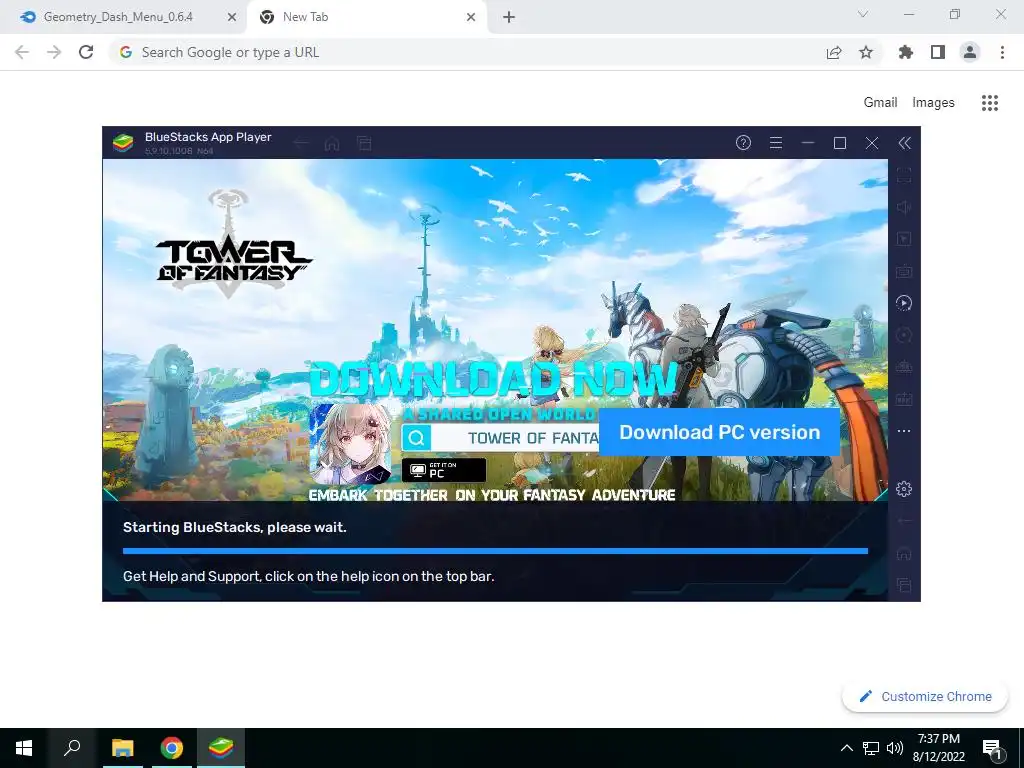This screenshot has width=1024, height=768.
Task: Open Chrome extensions puzzle icon
Action: (906, 52)
